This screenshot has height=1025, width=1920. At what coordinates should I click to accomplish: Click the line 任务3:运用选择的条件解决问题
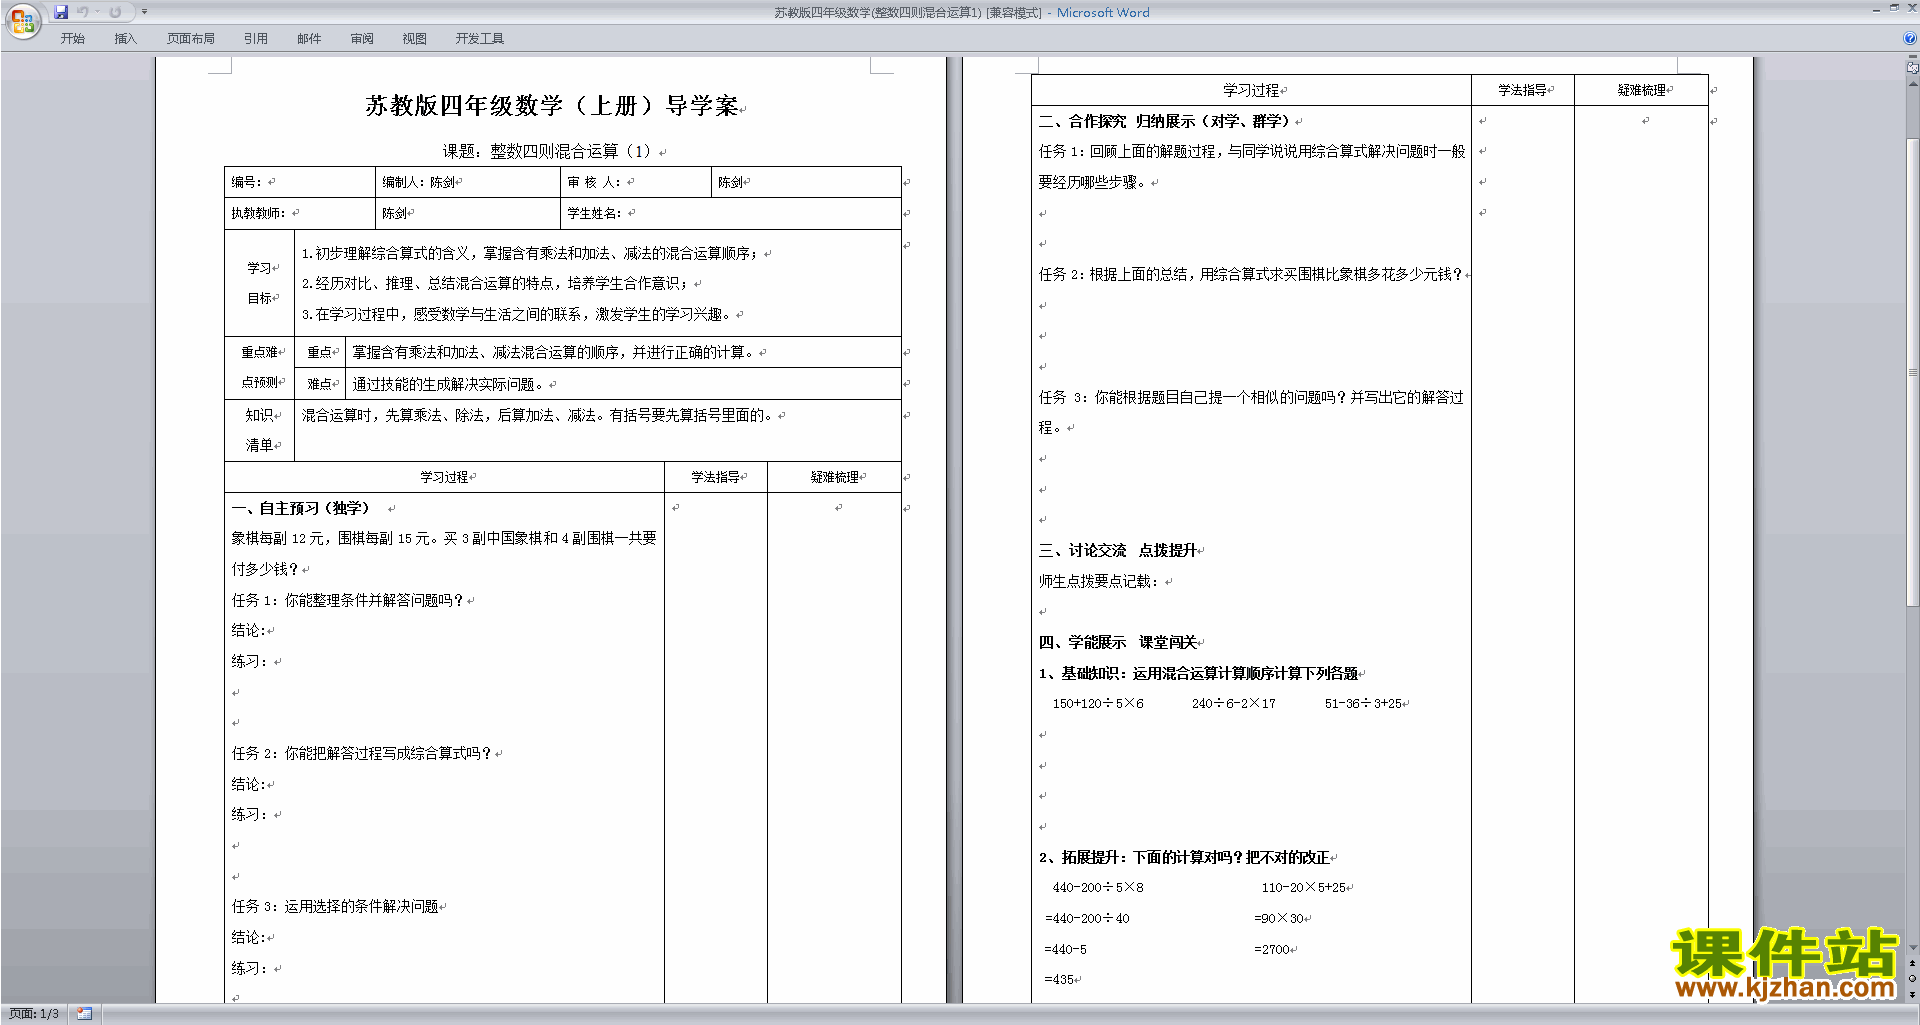335,907
